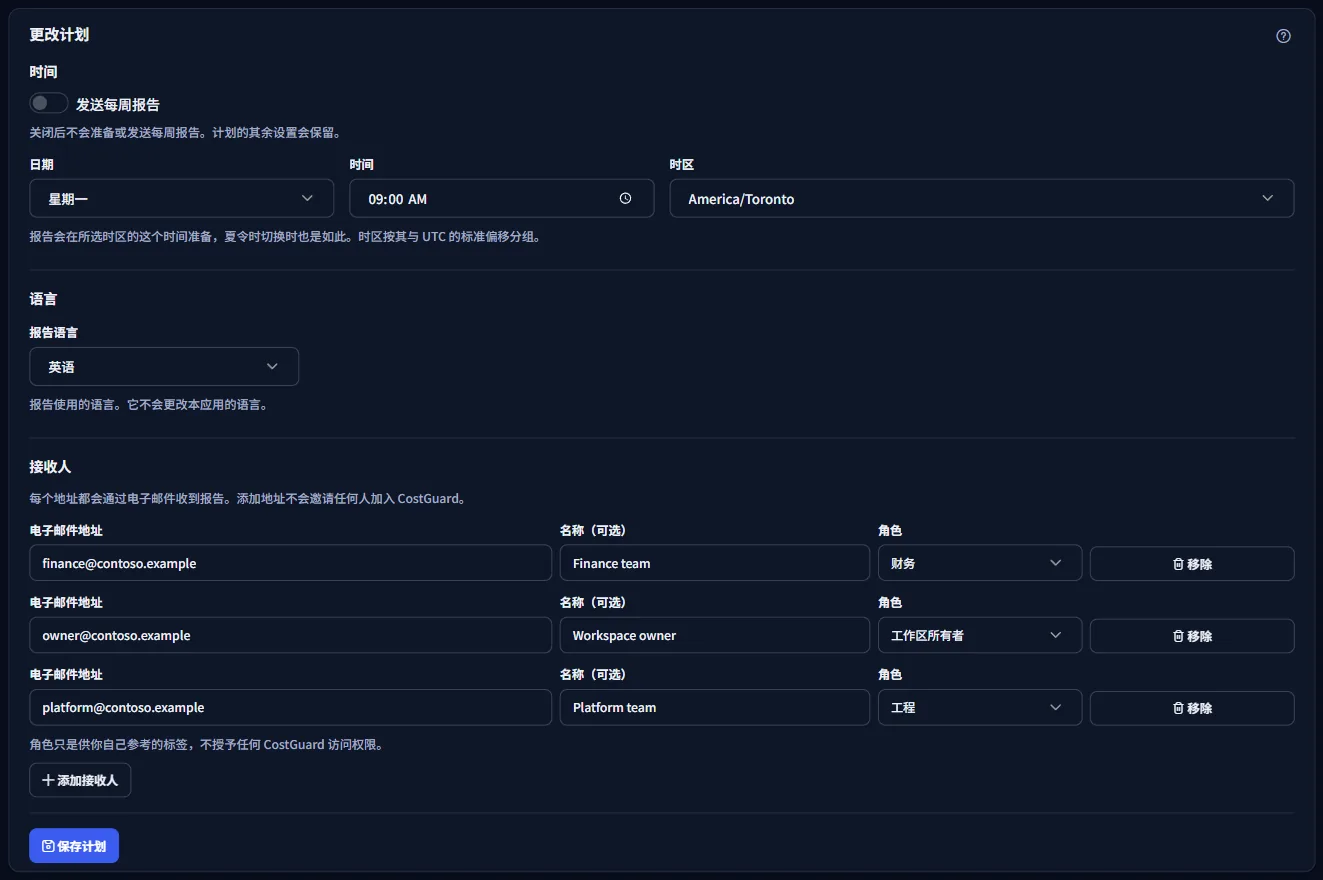Click the 报告会在所选时区的这个时间准备 hint text
The width and height of the screenshot is (1323, 880).
tap(286, 237)
